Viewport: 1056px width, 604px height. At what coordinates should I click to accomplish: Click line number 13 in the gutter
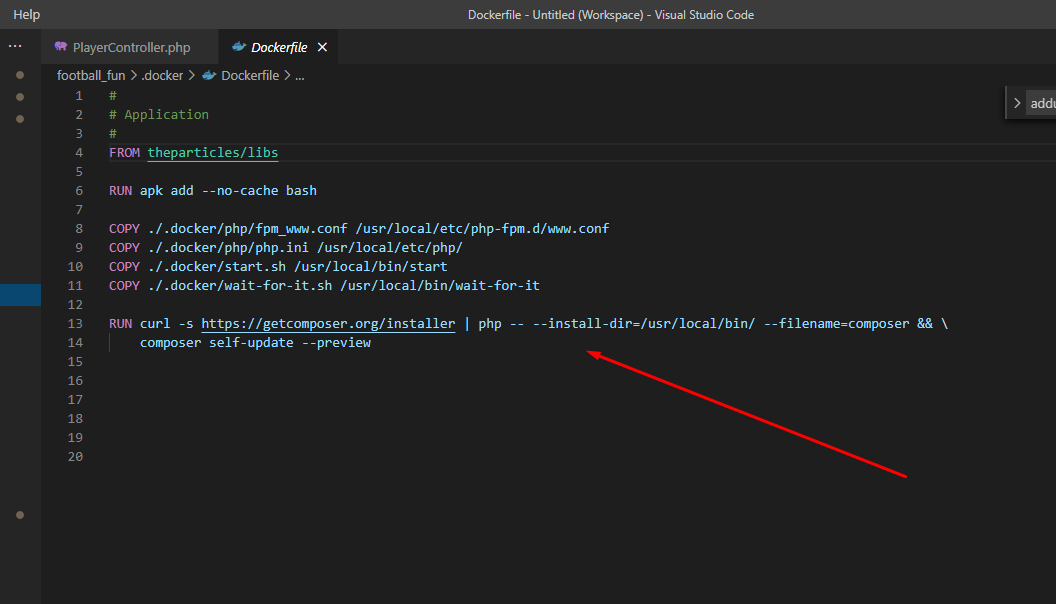[76, 324]
